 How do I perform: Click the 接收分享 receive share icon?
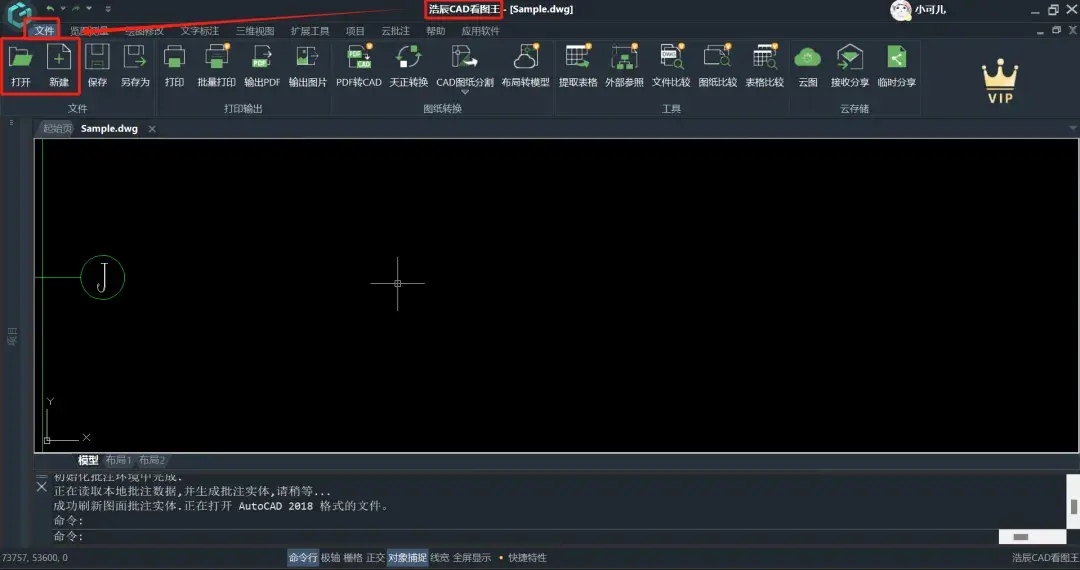[850, 57]
